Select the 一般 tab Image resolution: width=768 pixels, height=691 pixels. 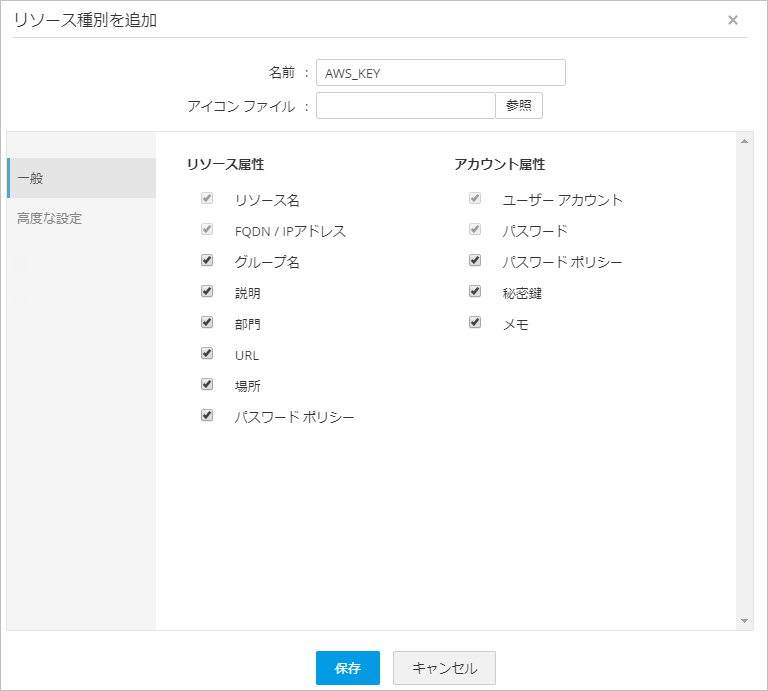[81, 178]
